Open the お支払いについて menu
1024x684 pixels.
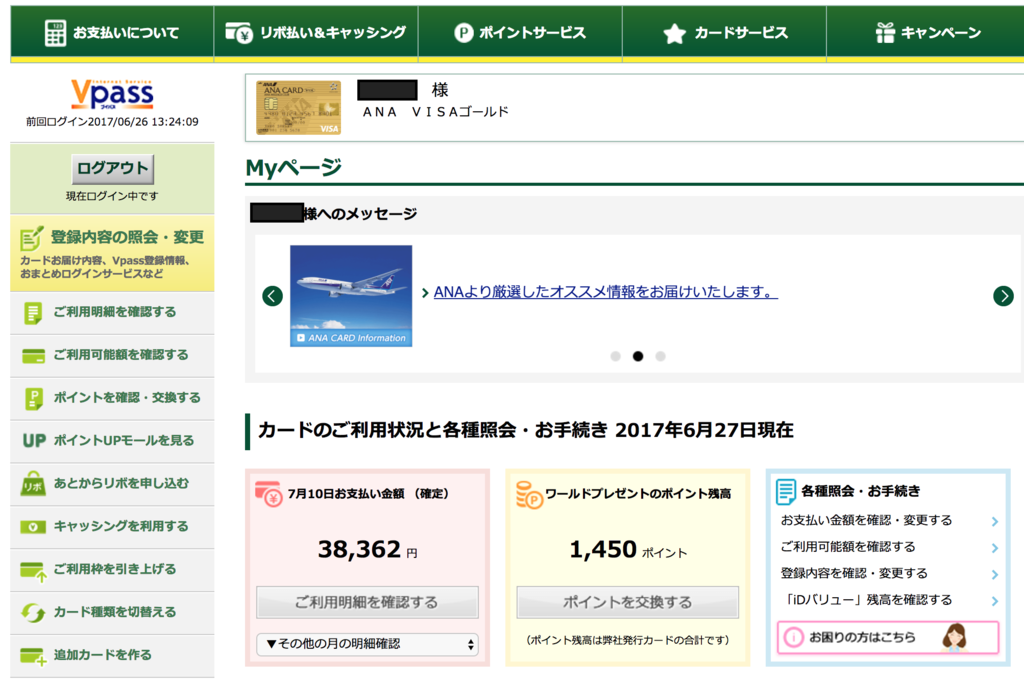coord(112,33)
